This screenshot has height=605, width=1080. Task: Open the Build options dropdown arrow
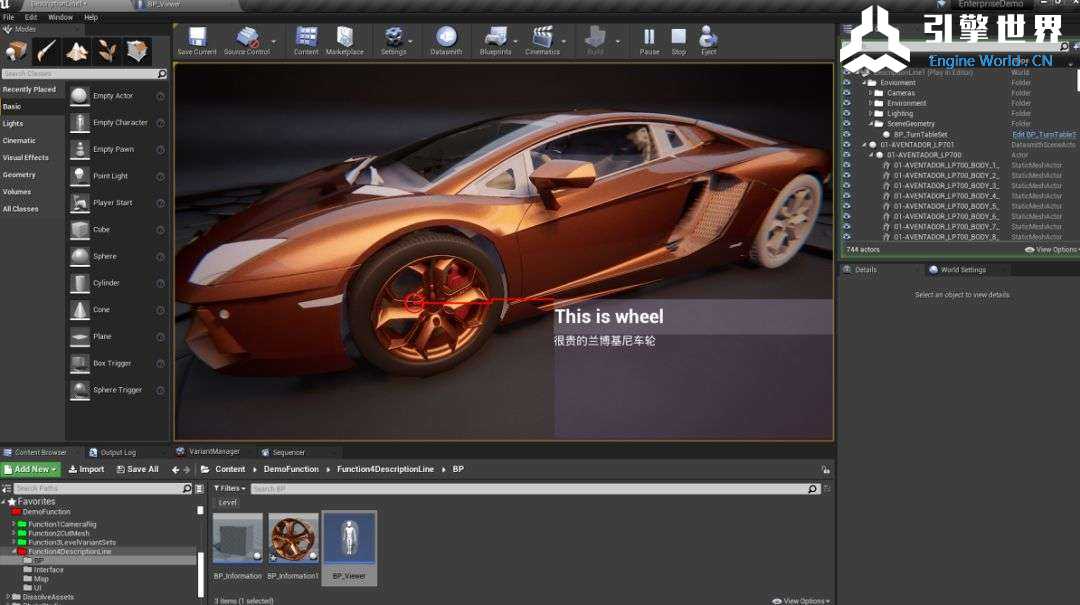pyautogui.click(x=617, y=42)
